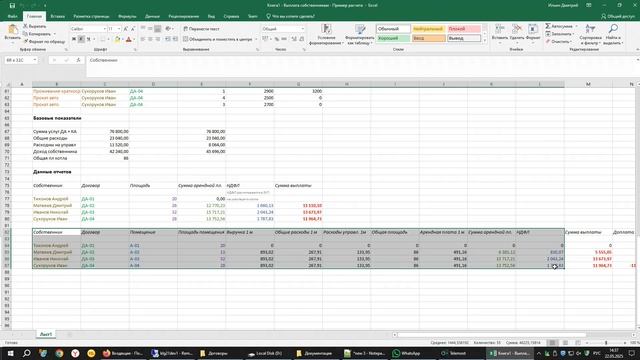Apply the yellow fill color bucket

(118, 39)
